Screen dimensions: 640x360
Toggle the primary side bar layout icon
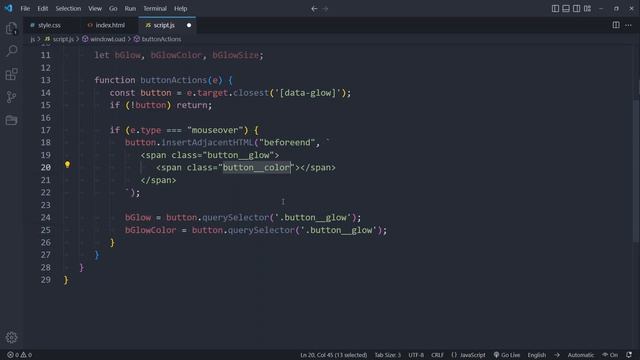555,9
